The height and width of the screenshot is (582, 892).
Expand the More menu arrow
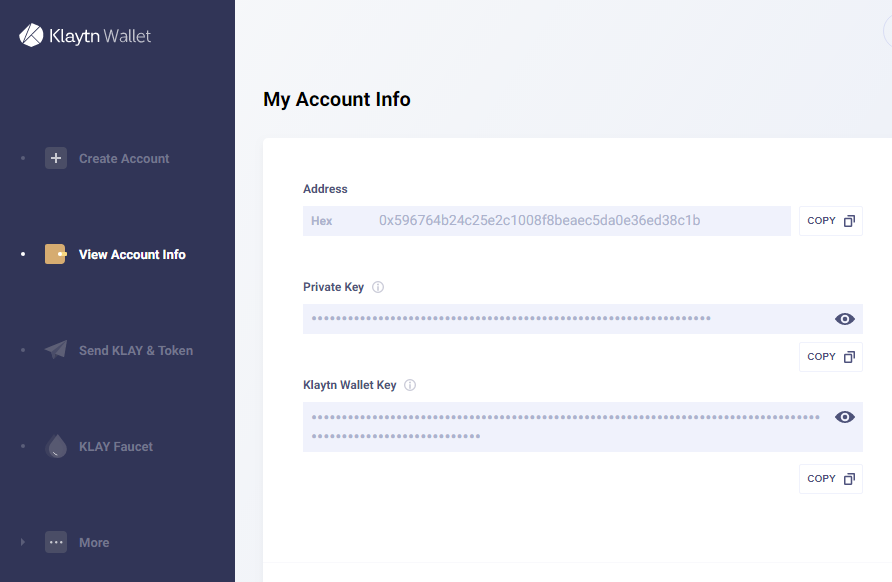(x=23, y=542)
